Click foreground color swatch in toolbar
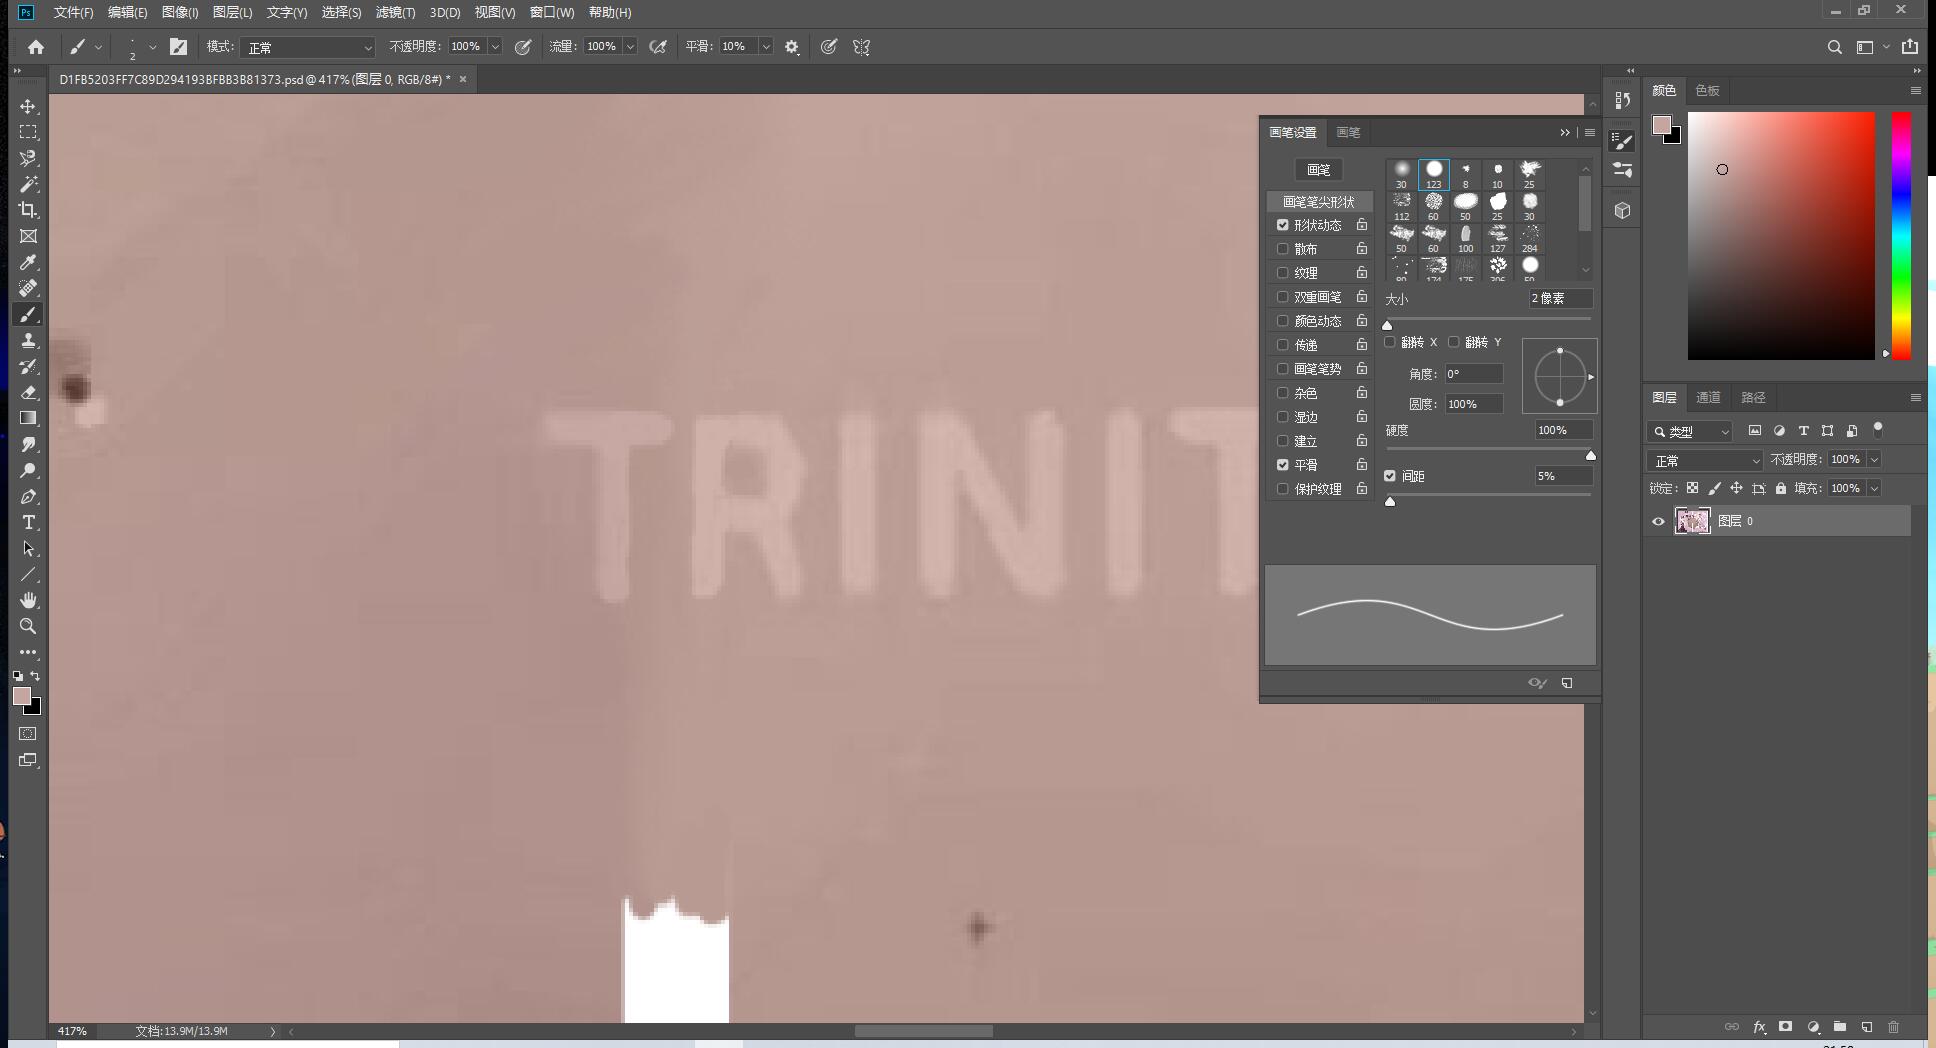Viewport: 1936px width, 1048px height. coord(22,696)
